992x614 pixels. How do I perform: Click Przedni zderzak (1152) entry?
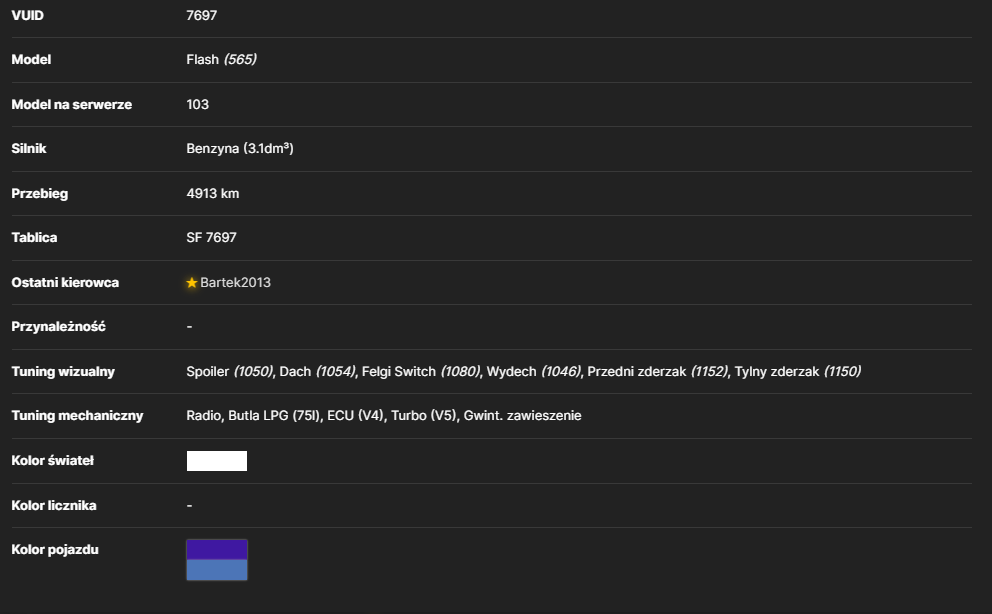coord(657,372)
